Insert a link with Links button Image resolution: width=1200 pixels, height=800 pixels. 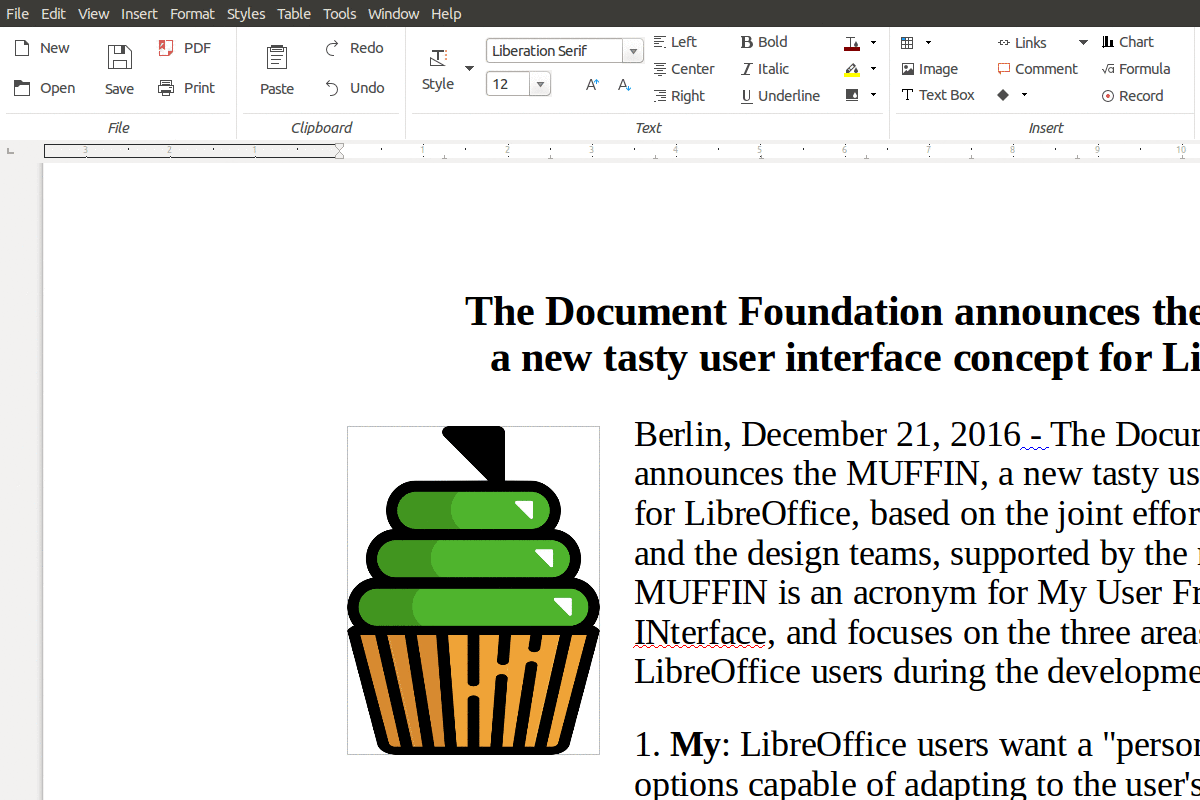pos(1021,43)
